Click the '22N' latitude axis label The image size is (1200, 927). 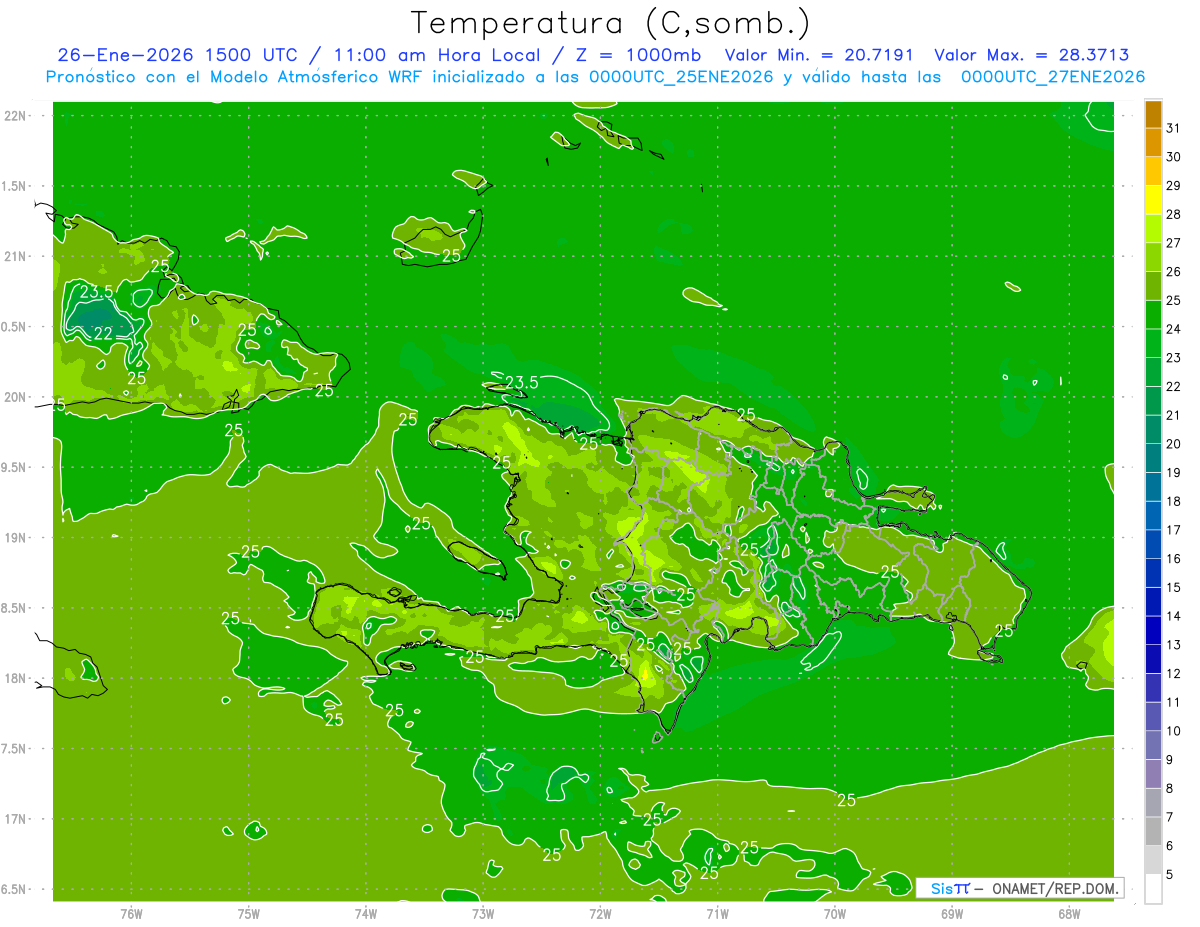click(16, 116)
